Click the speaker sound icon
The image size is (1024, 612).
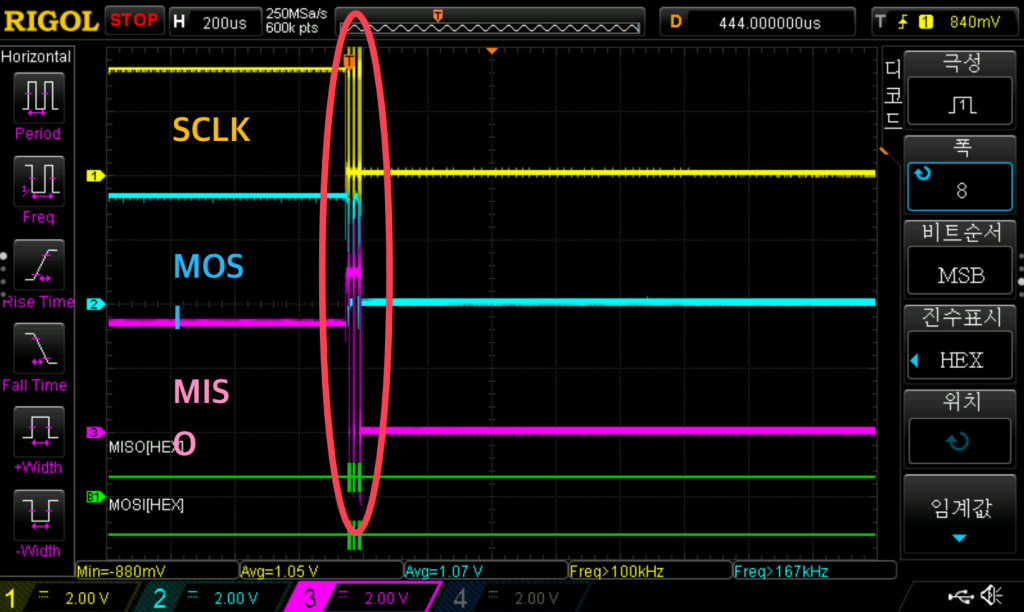pos(991,595)
